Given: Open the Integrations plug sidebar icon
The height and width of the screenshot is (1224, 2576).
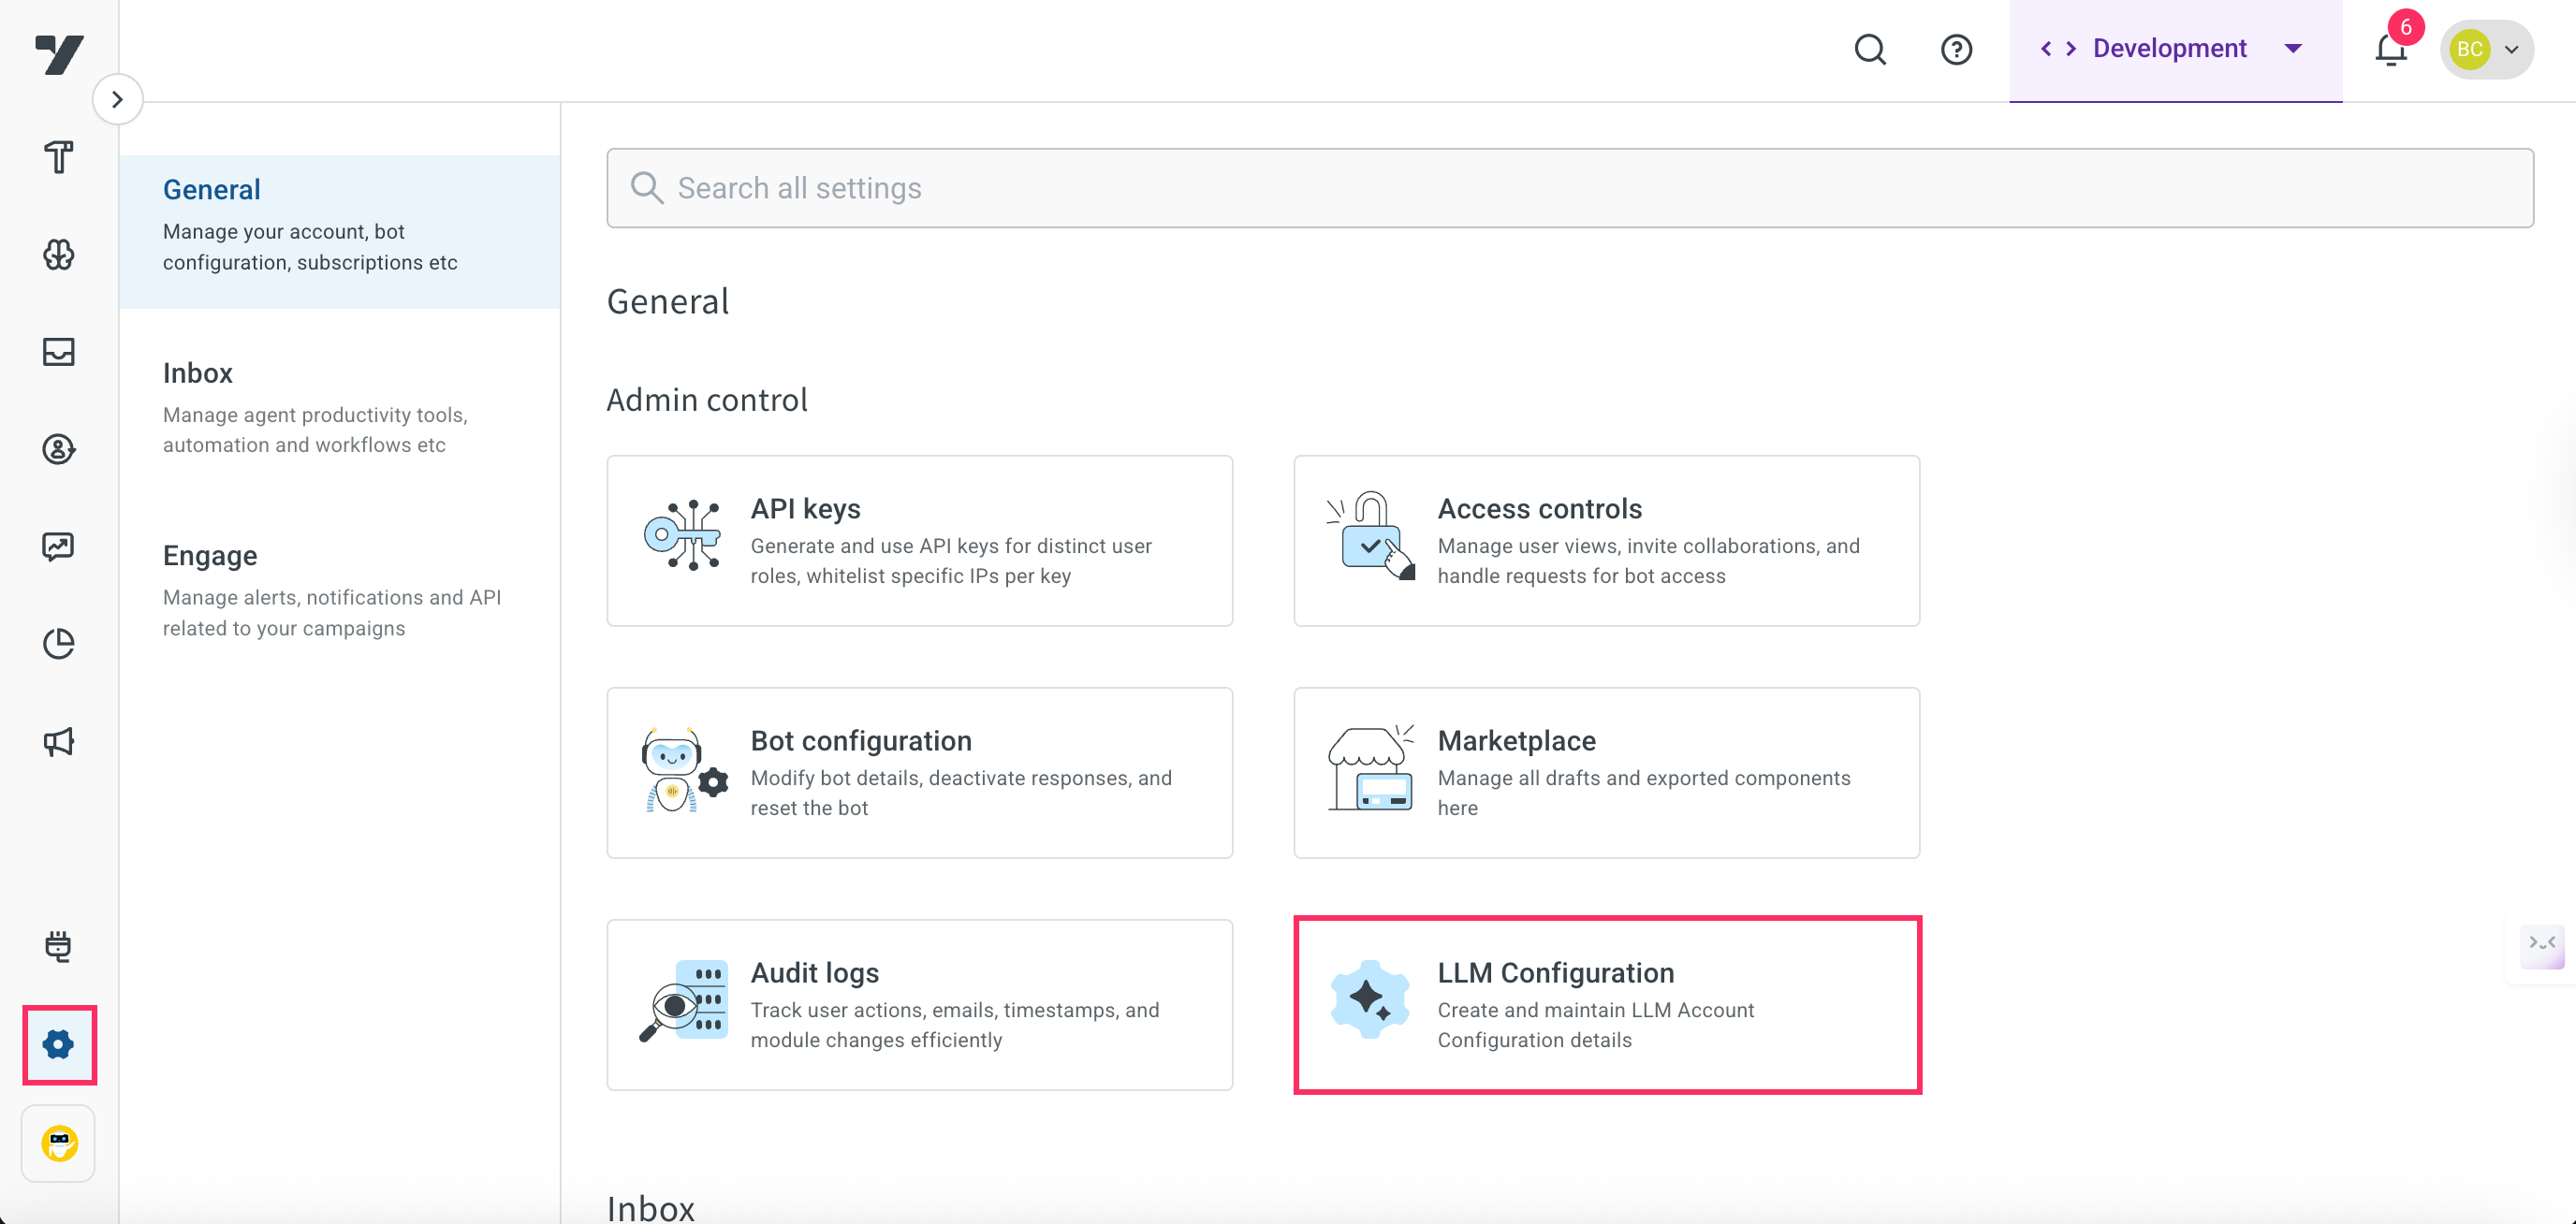Looking at the screenshot, I should pos(59,946).
